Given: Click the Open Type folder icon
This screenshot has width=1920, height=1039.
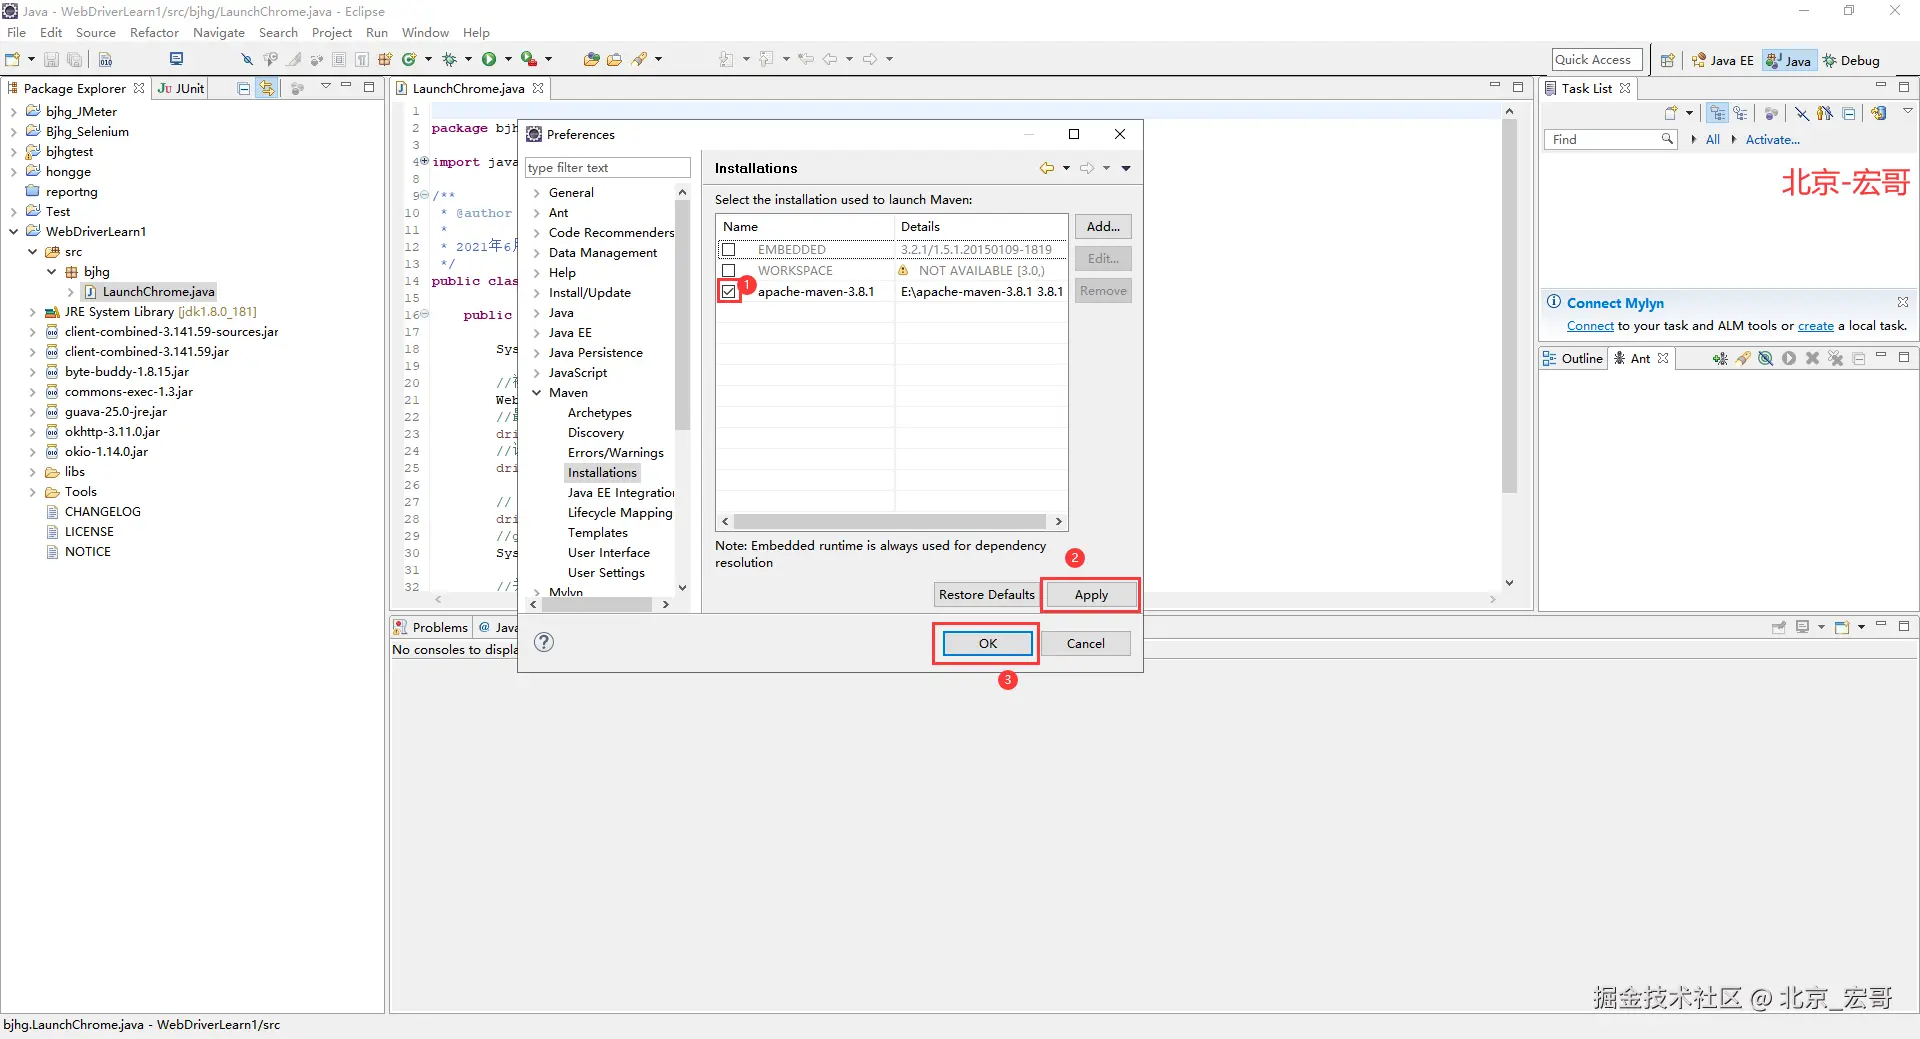Looking at the screenshot, I should [x=591, y=60].
